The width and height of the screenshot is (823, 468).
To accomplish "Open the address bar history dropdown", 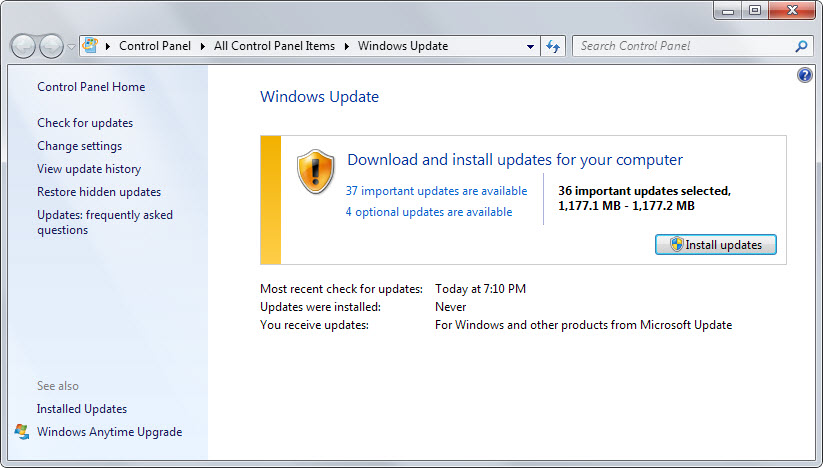I will pyautogui.click(x=530, y=47).
